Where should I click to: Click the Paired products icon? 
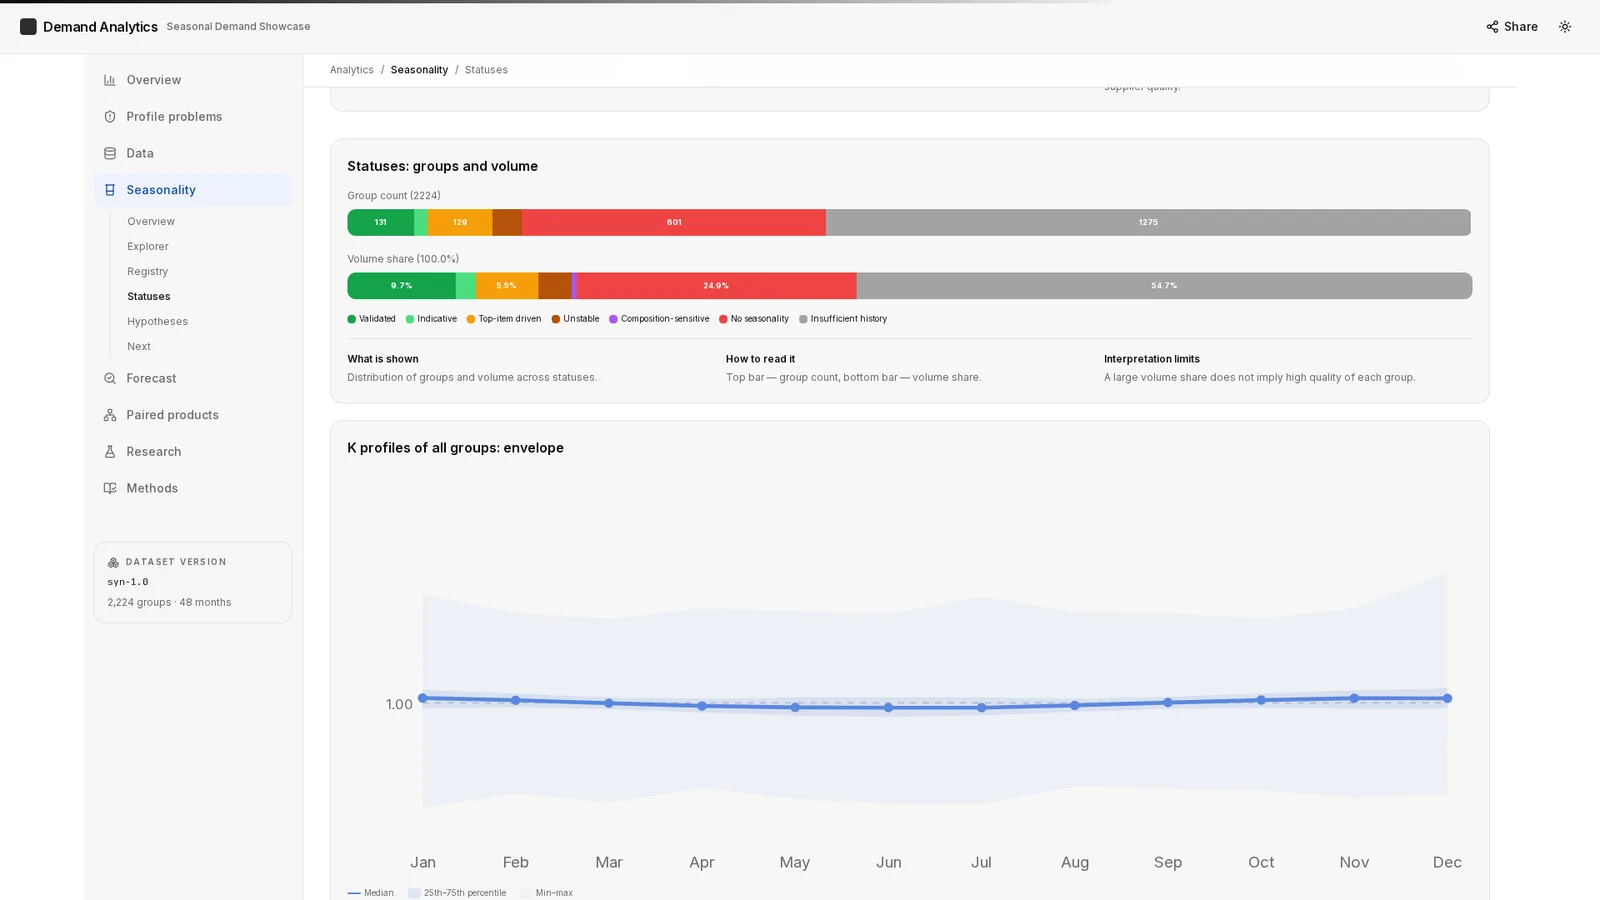(110, 415)
